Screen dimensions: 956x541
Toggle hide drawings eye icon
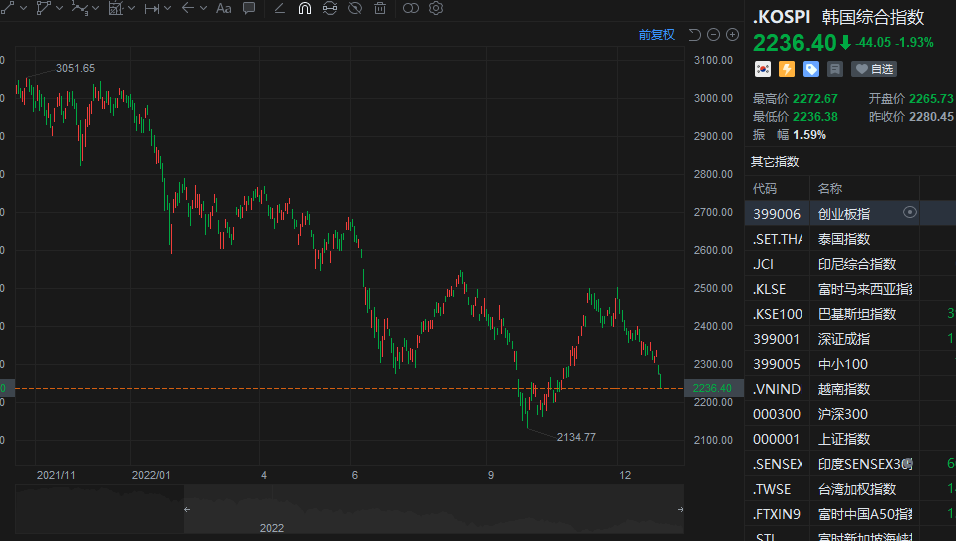[355, 8]
